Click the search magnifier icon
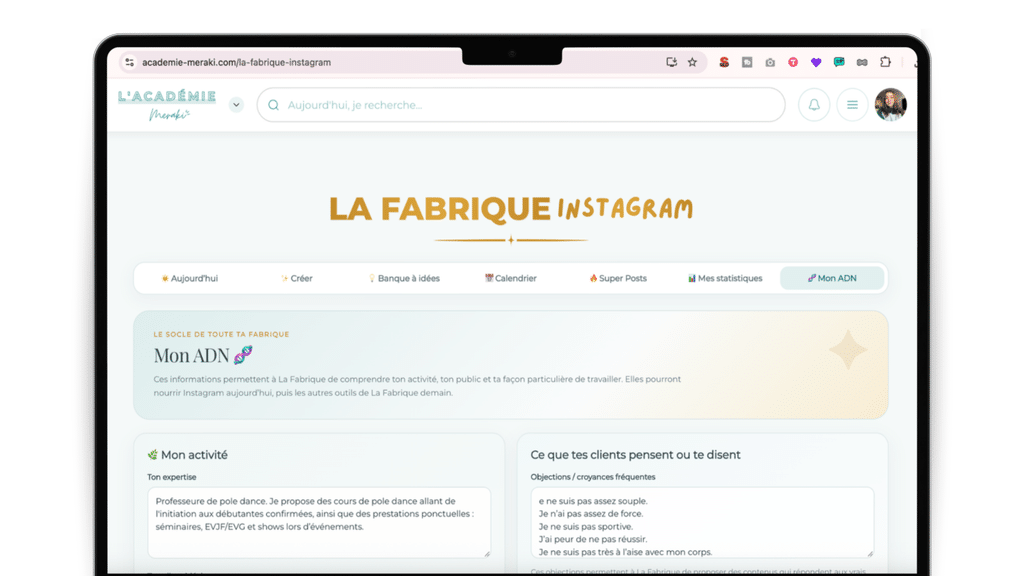 pyautogui.click(x=274, y=105)
